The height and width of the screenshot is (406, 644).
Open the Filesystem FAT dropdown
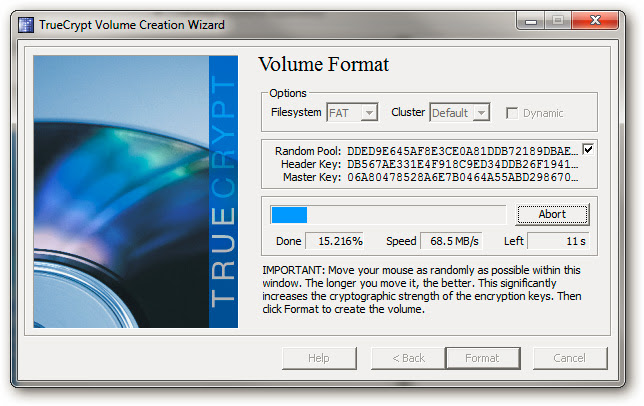352,112
